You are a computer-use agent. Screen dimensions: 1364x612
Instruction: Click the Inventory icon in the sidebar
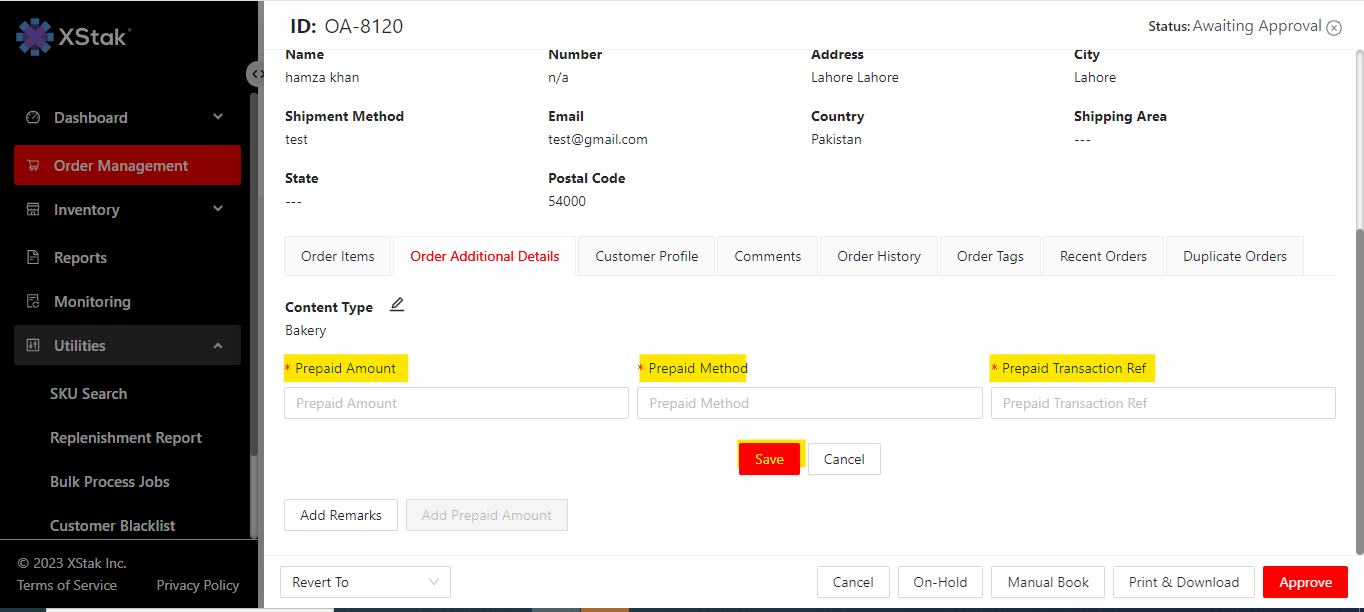point(33,210)
